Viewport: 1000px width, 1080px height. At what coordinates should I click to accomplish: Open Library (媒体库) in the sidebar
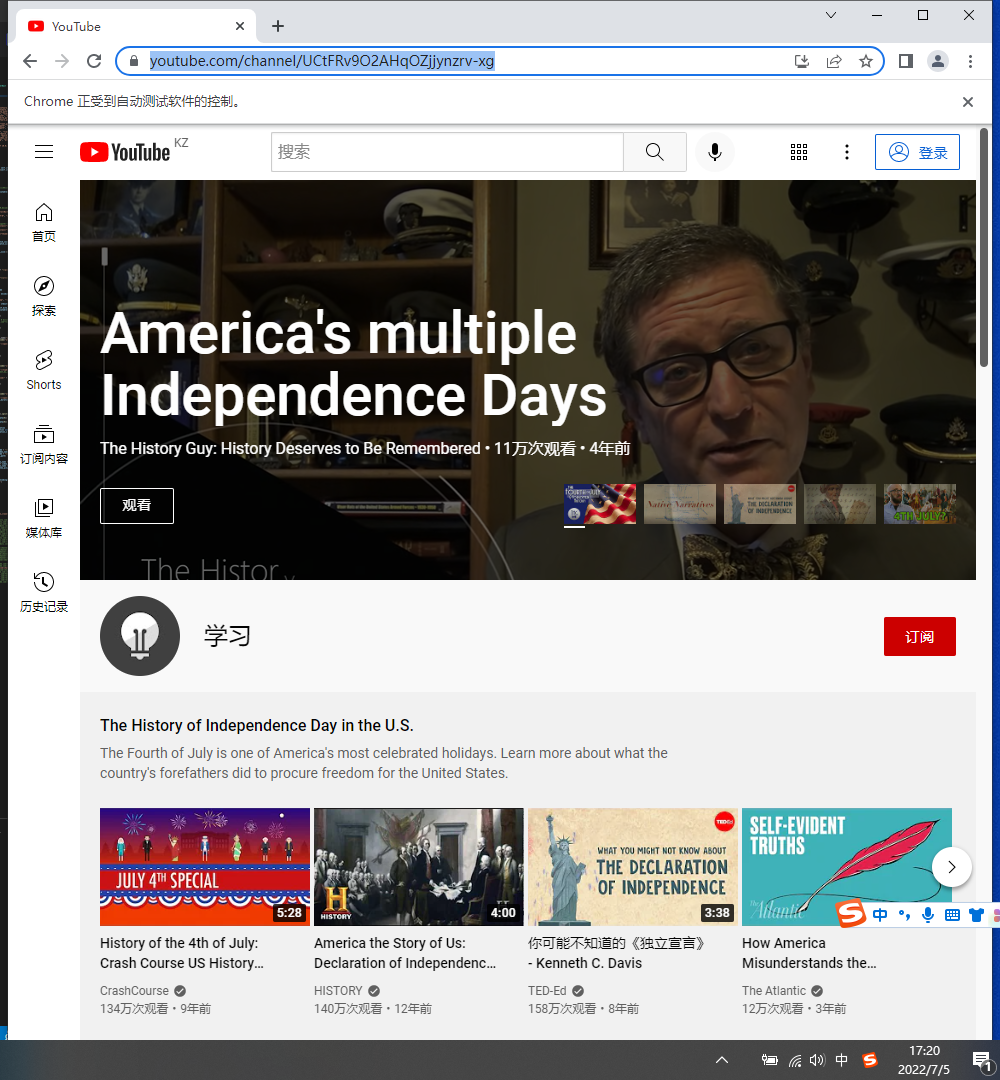coord(44,517)
